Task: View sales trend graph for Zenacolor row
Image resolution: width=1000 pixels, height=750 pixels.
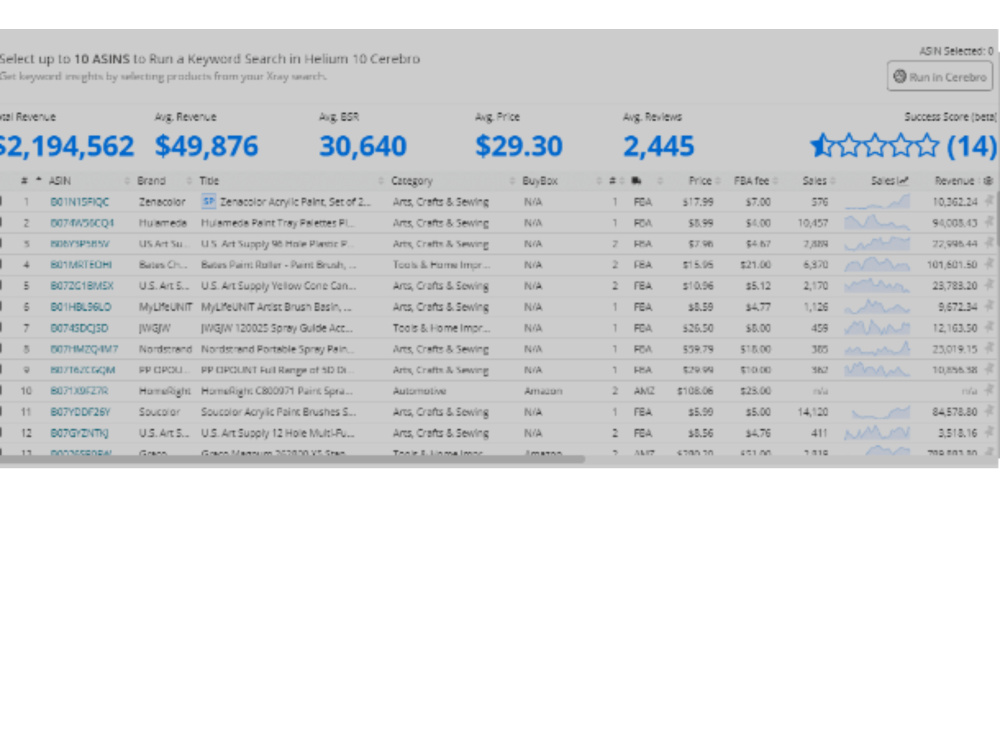Action: (x=877, y=202)
